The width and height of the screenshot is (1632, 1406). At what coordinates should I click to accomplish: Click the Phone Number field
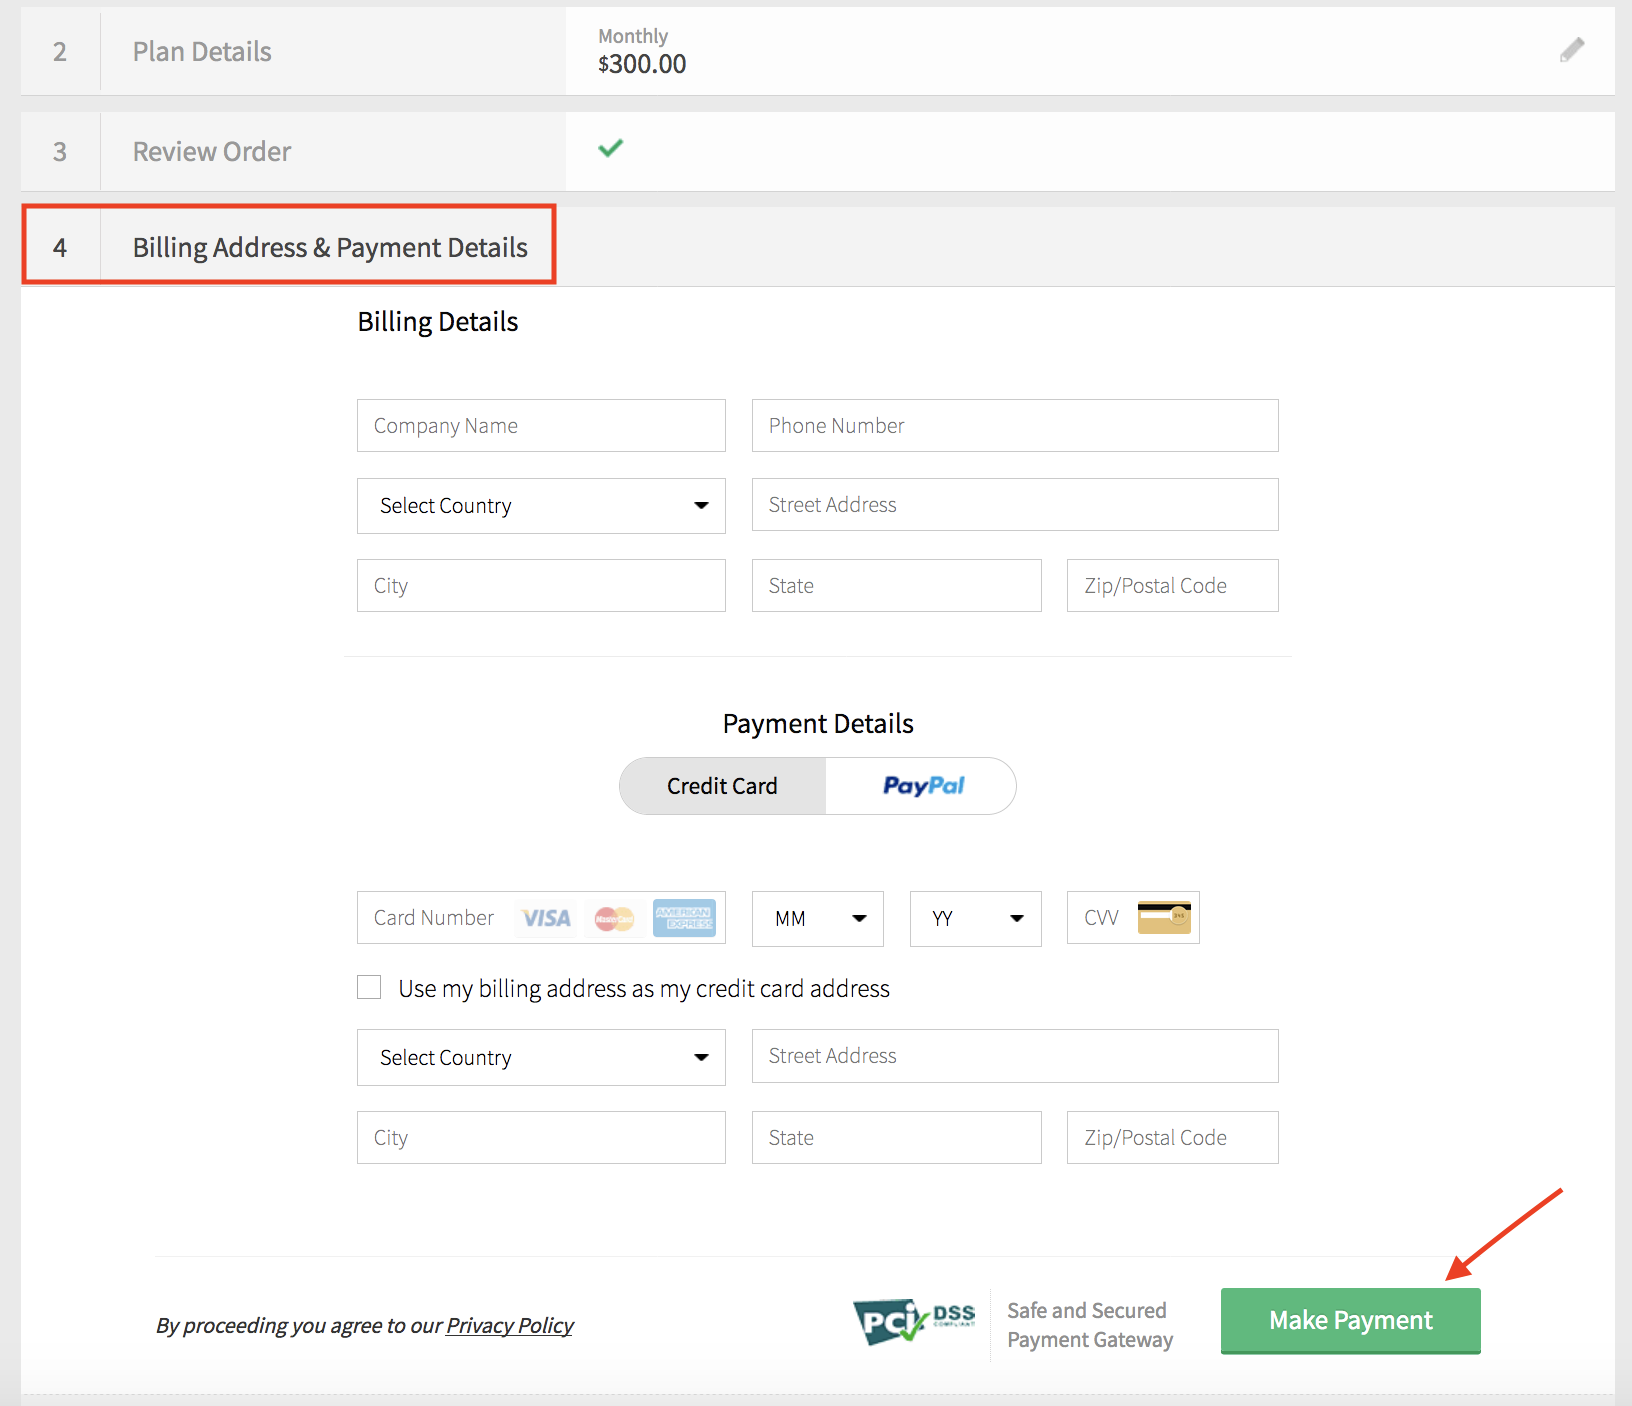tap(1015, 426)
